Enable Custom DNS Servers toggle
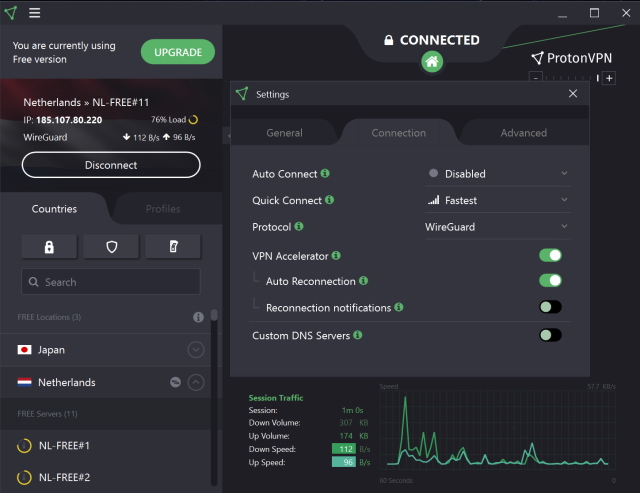 pos(550,335)
